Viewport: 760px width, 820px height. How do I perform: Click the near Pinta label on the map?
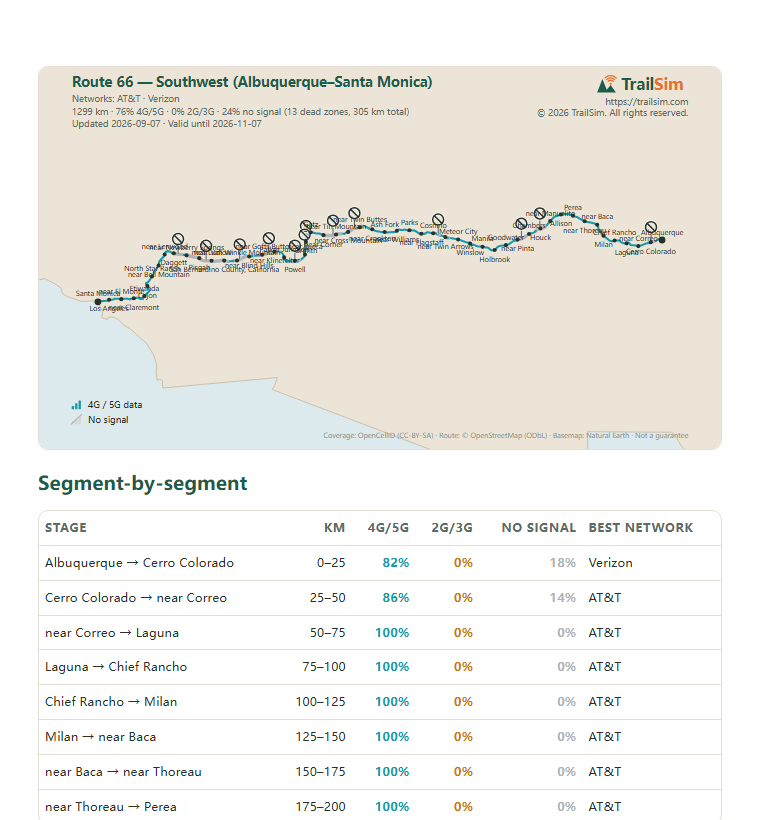tap(518, 248)
